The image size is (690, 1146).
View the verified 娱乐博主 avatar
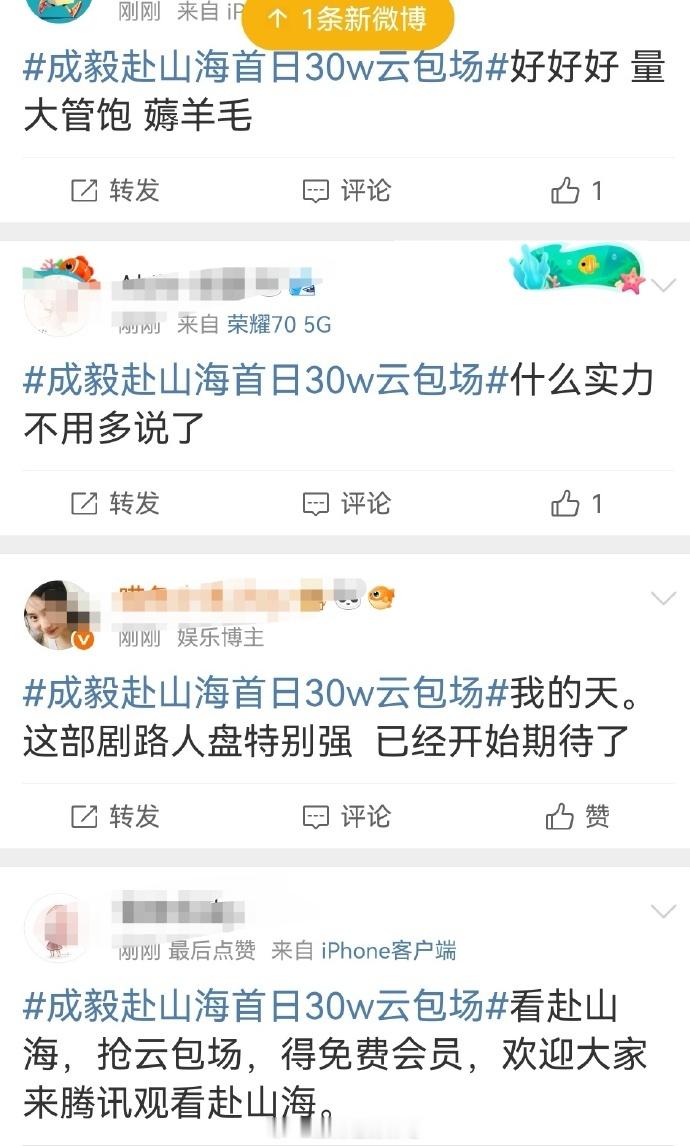[x=60, y=615]
